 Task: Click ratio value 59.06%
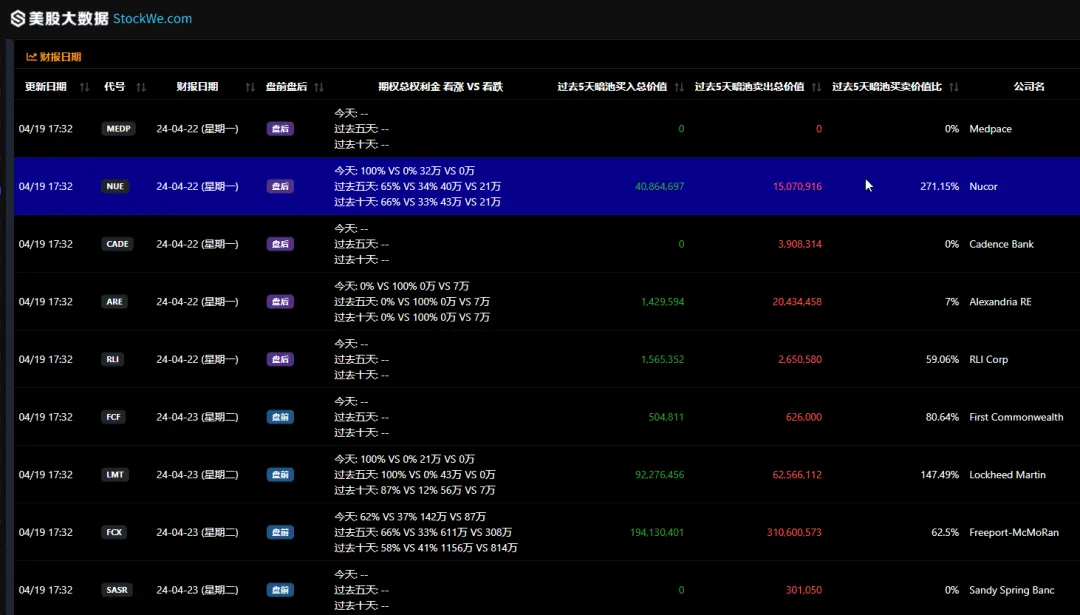pyautogui.click(x=942, y=359)
